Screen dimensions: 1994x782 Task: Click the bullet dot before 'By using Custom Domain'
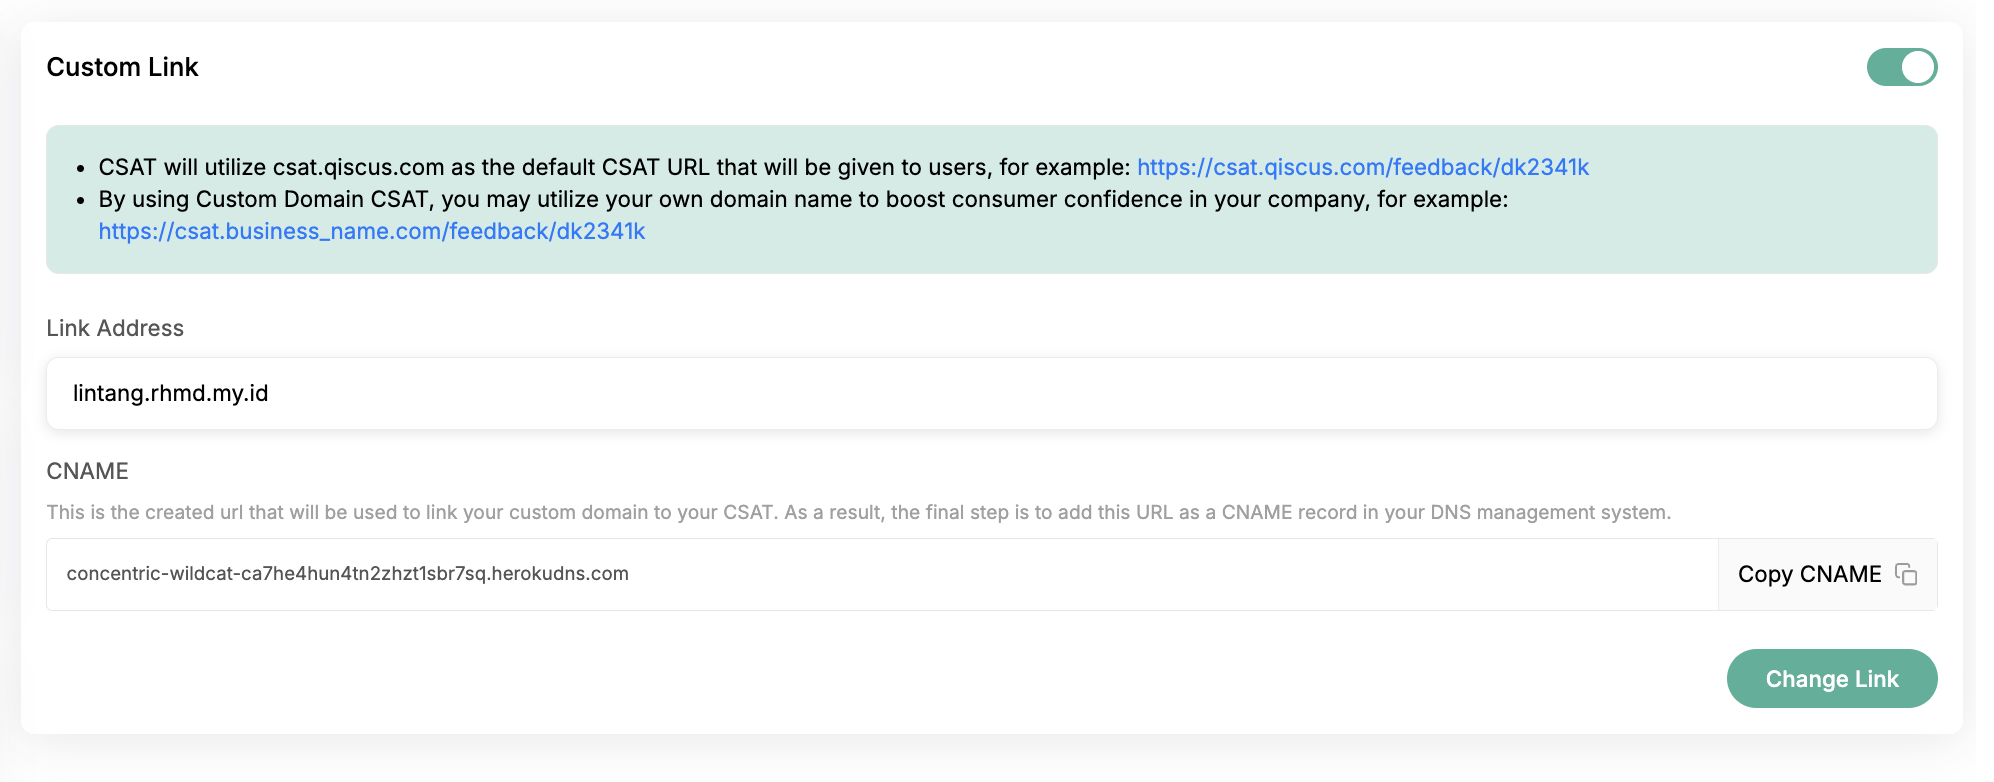[81, 201]
